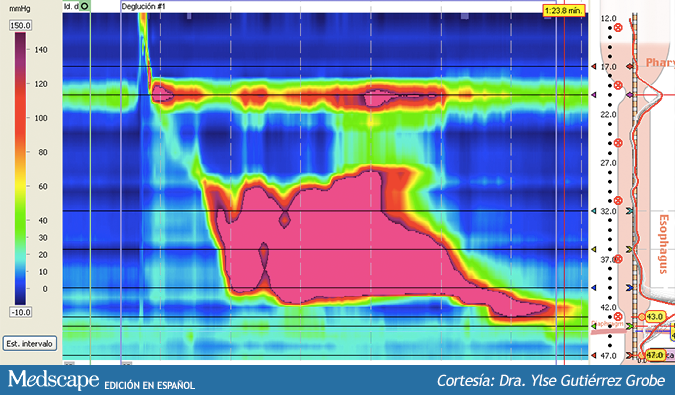Toggle the red crossed-circle sensor next to 37.0
Viewport: 675px width, 395px height.
tap(618, 259)
